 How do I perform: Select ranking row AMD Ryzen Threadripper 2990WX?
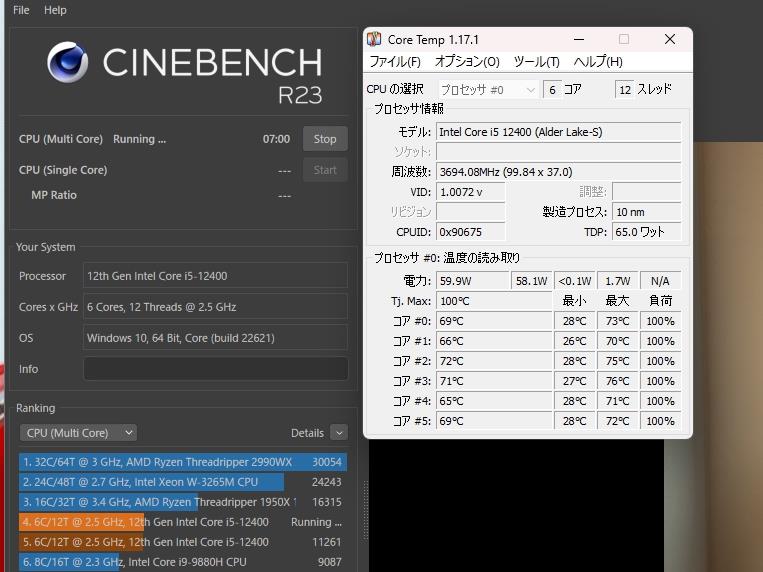click(183, 462)
